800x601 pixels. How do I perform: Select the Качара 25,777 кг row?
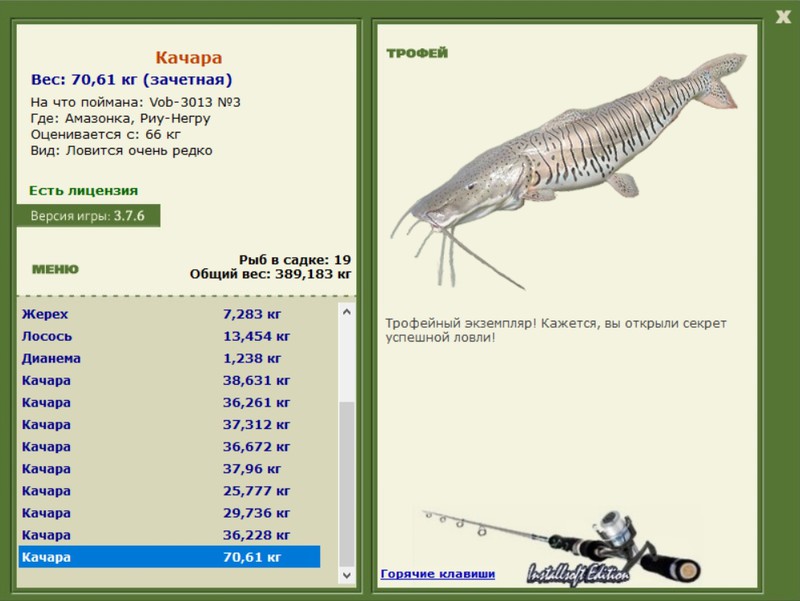point(169,491)
